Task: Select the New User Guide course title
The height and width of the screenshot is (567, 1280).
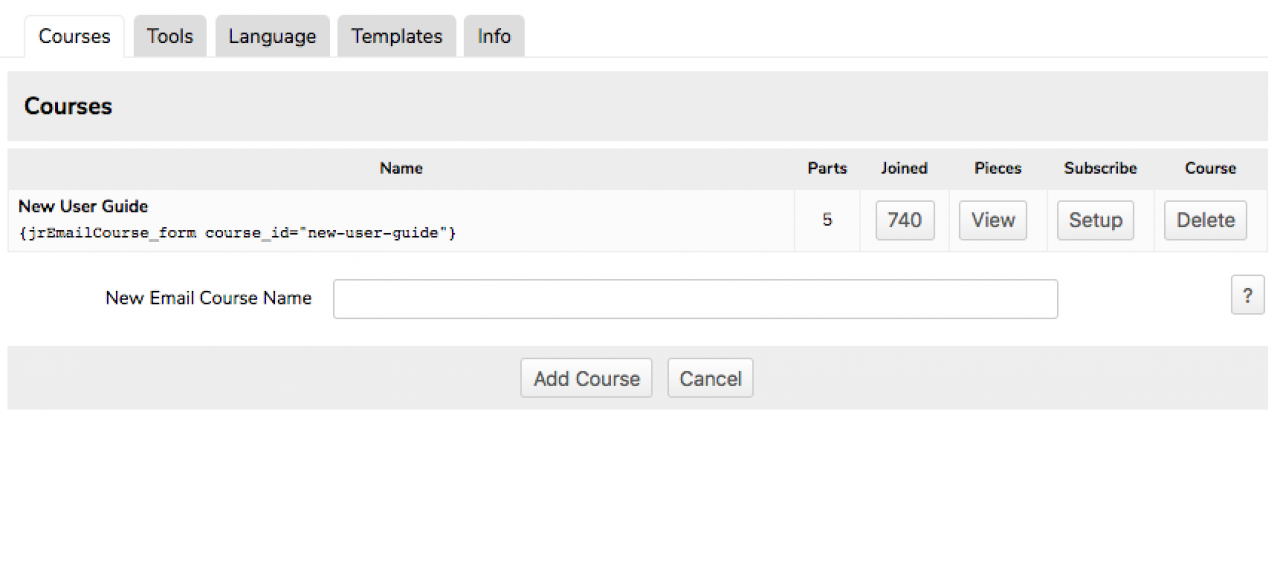Action: (83, 207)
